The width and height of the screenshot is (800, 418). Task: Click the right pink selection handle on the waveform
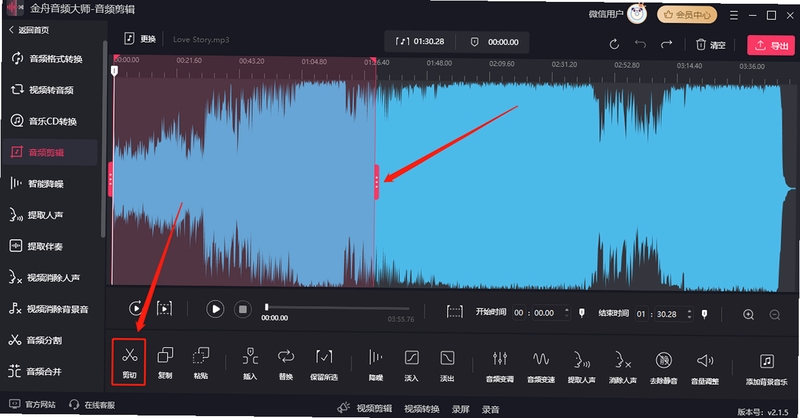click(377, 182)
